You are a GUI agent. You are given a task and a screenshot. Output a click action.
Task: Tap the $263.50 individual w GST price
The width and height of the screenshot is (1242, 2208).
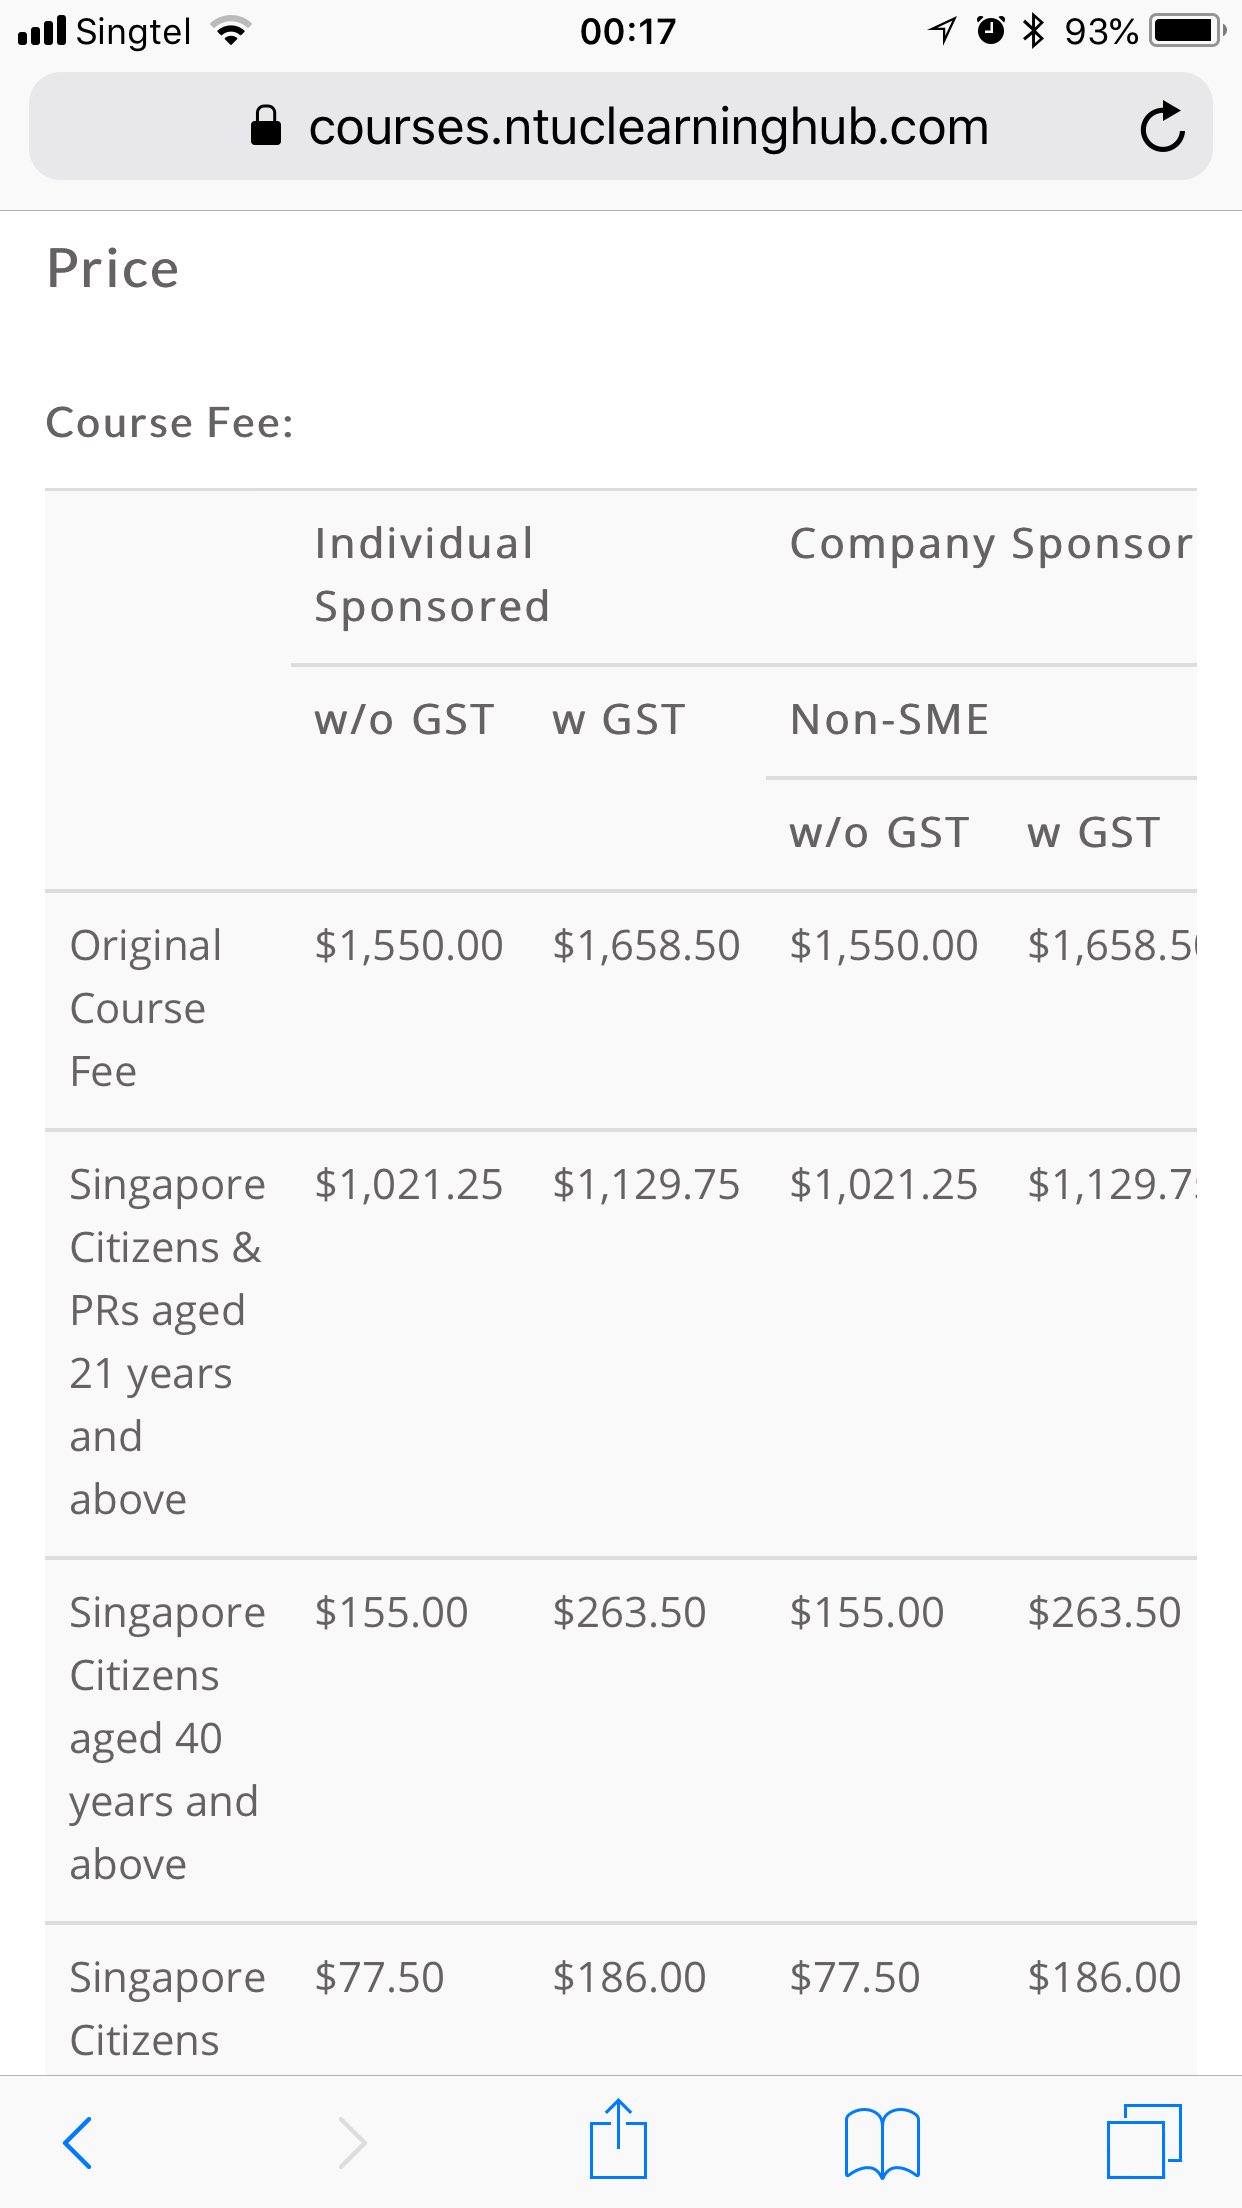tap(629, 1613)
